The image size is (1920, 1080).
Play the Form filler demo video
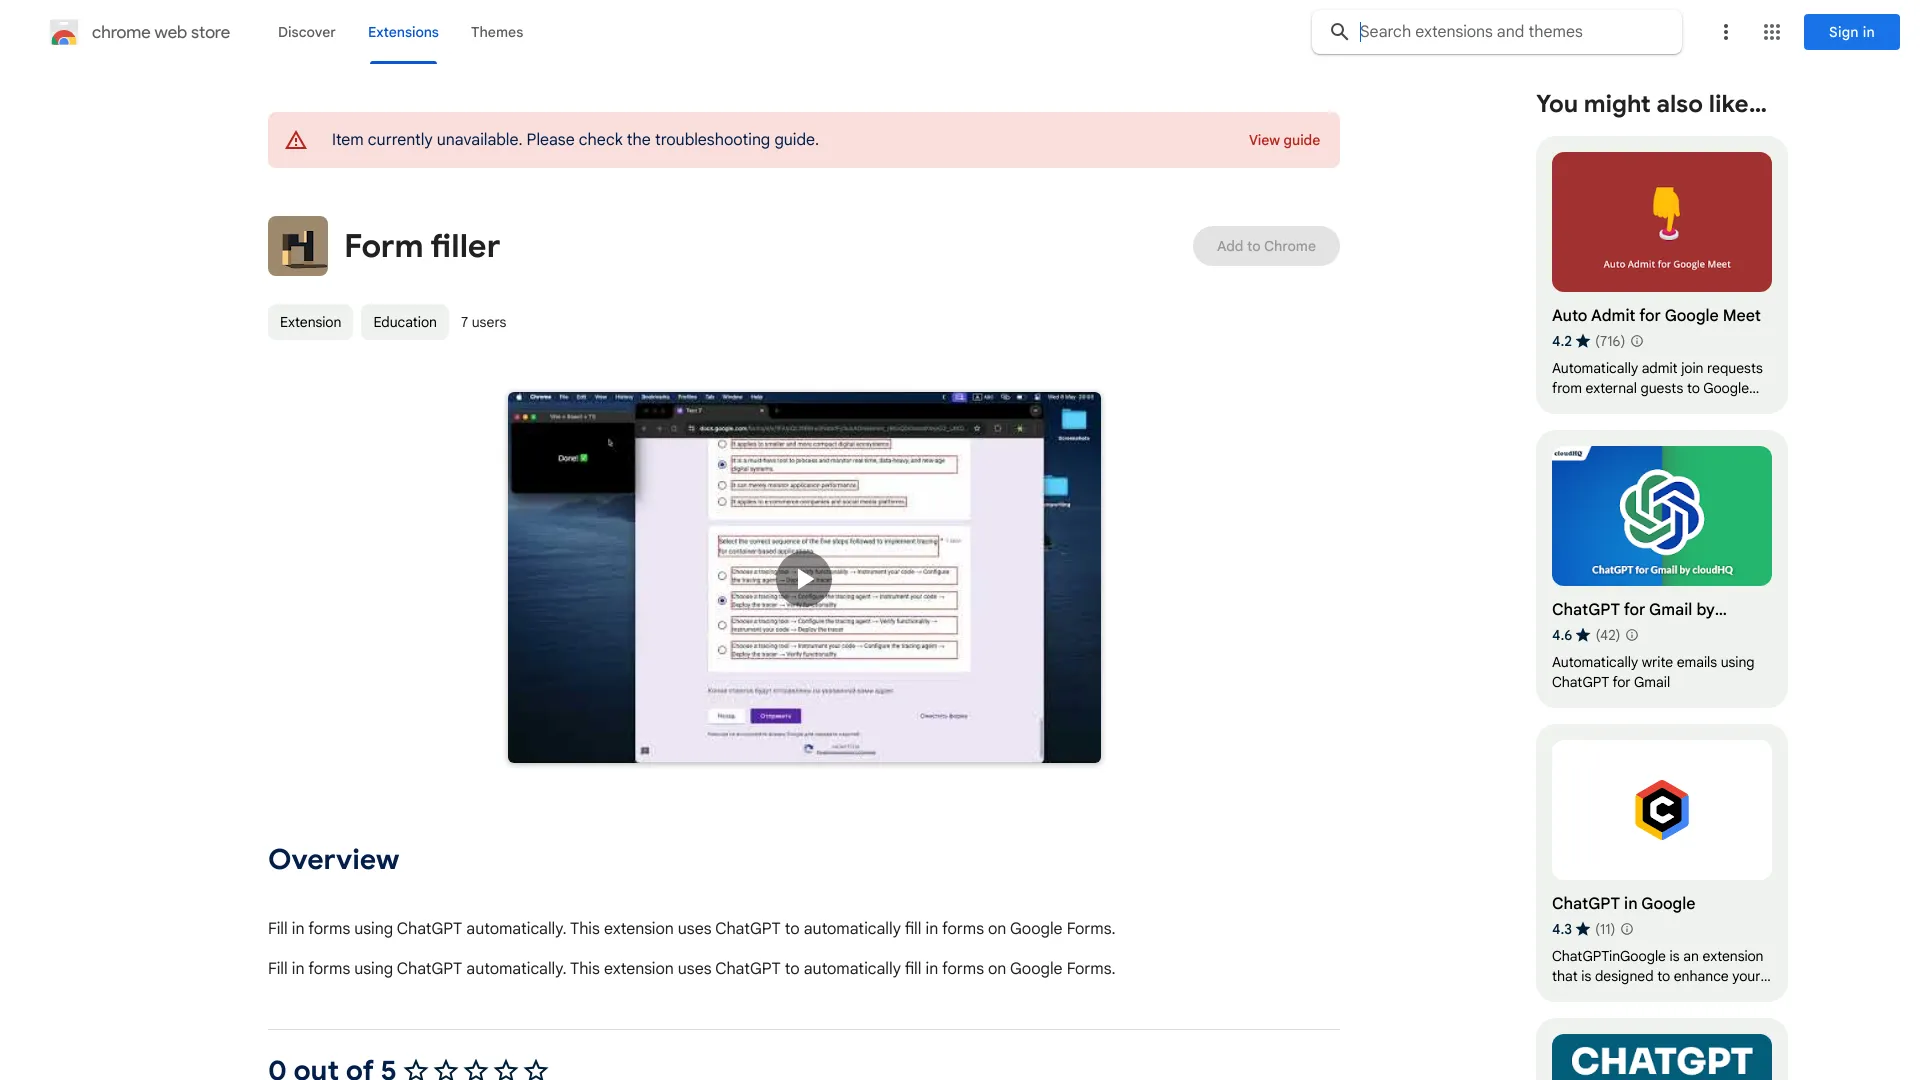click(804, 578)
